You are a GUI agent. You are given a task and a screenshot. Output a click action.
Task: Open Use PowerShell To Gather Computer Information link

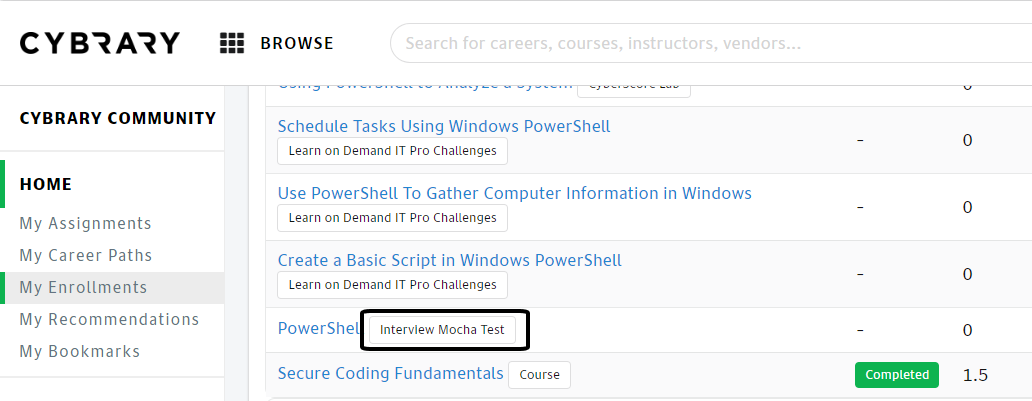coord(515,193)
